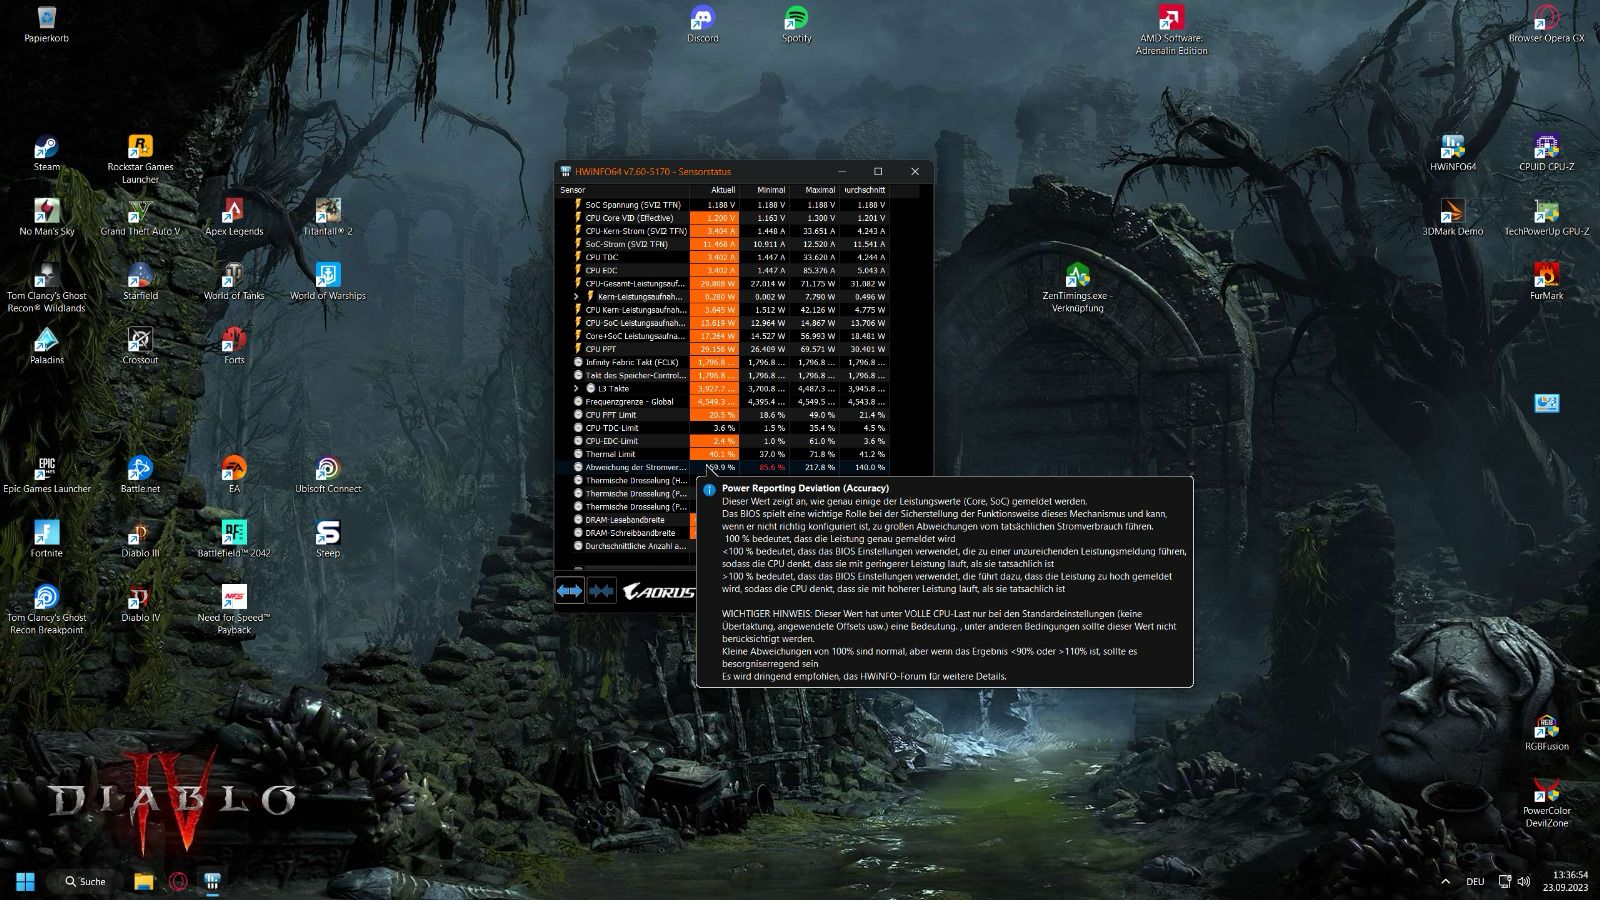Select the CPU TDC sensor row
This screenshot has height=900, width=1600.
pyautogui.click(x=722, y=257)
